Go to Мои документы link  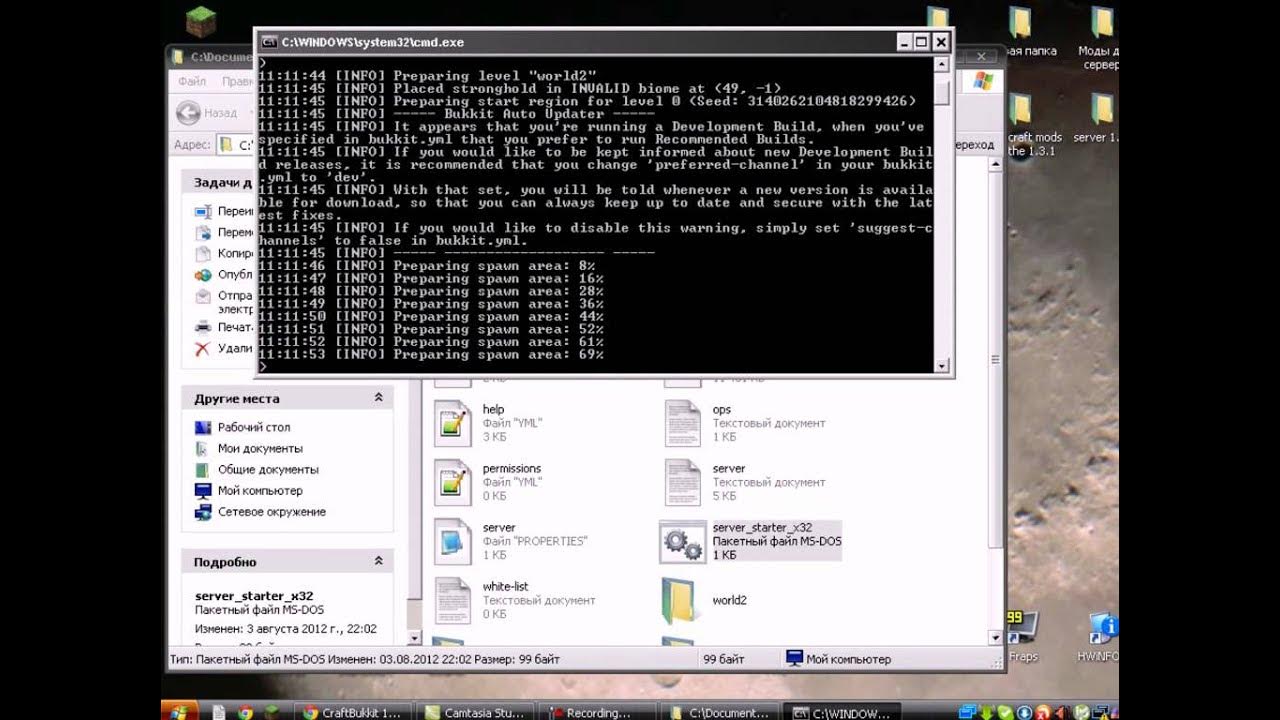click(260, 449)
